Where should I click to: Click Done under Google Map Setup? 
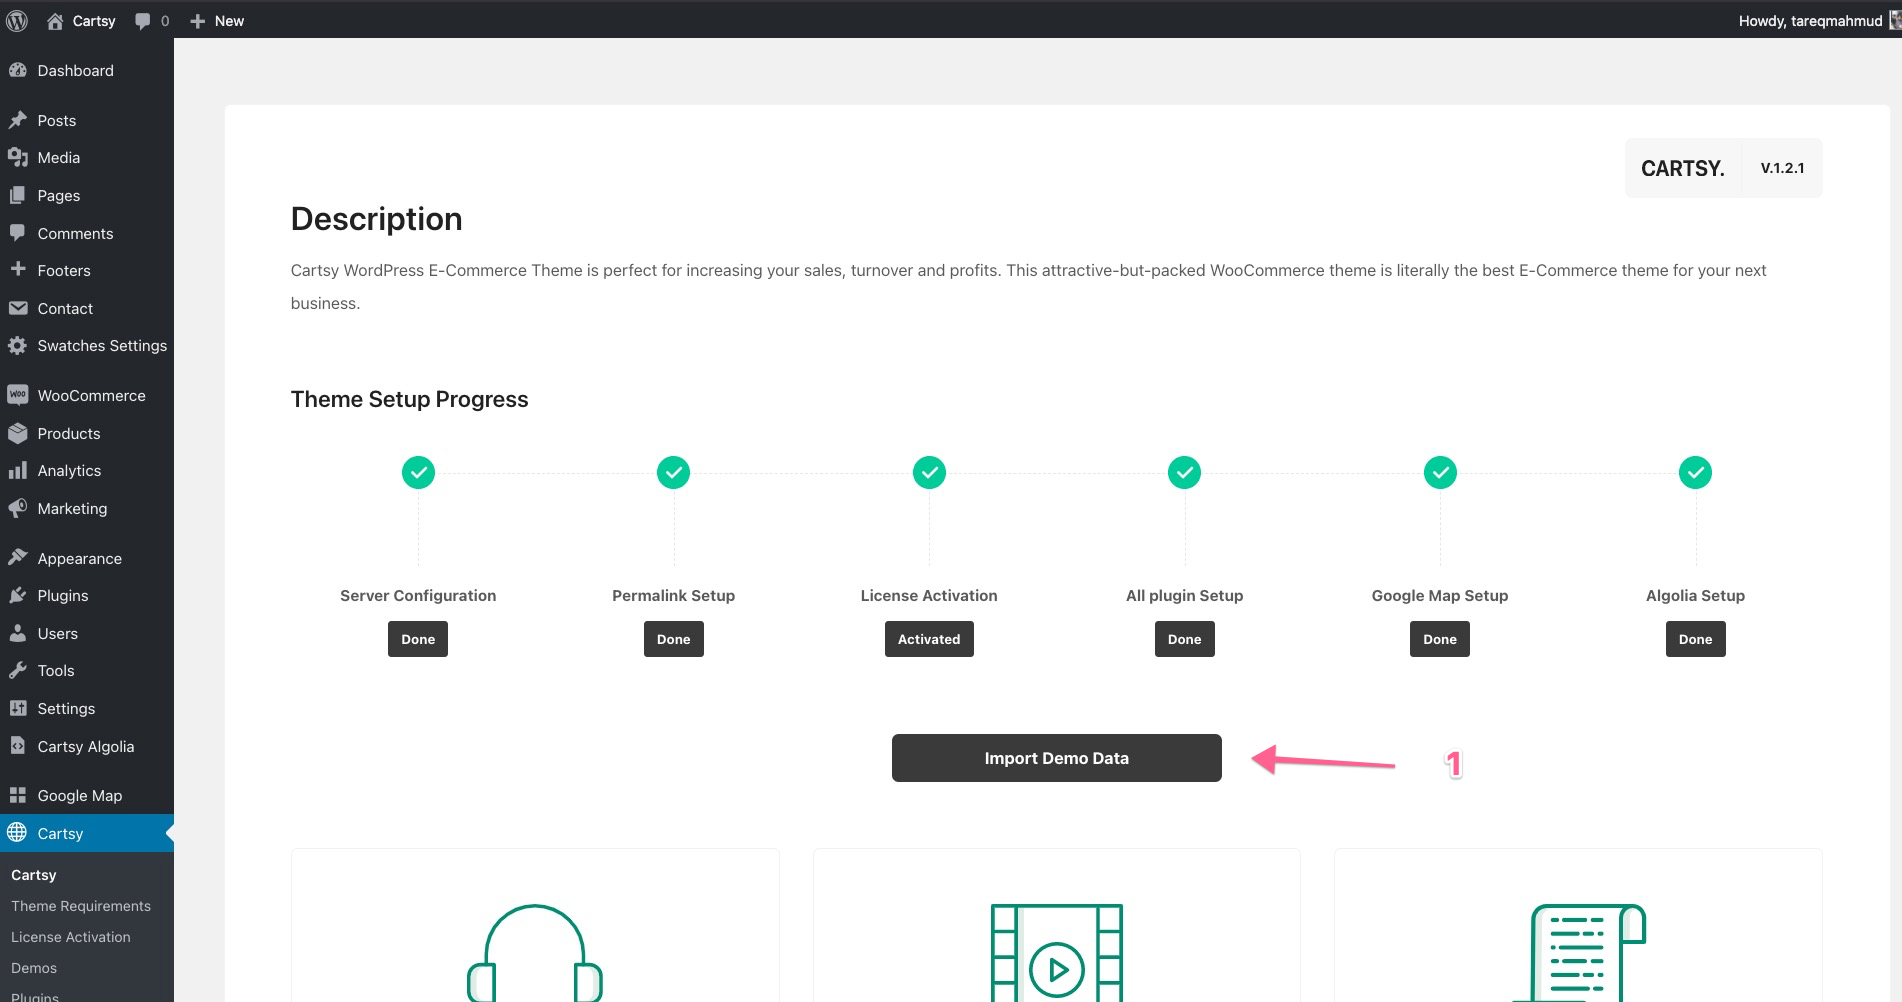coord(1440,639)
